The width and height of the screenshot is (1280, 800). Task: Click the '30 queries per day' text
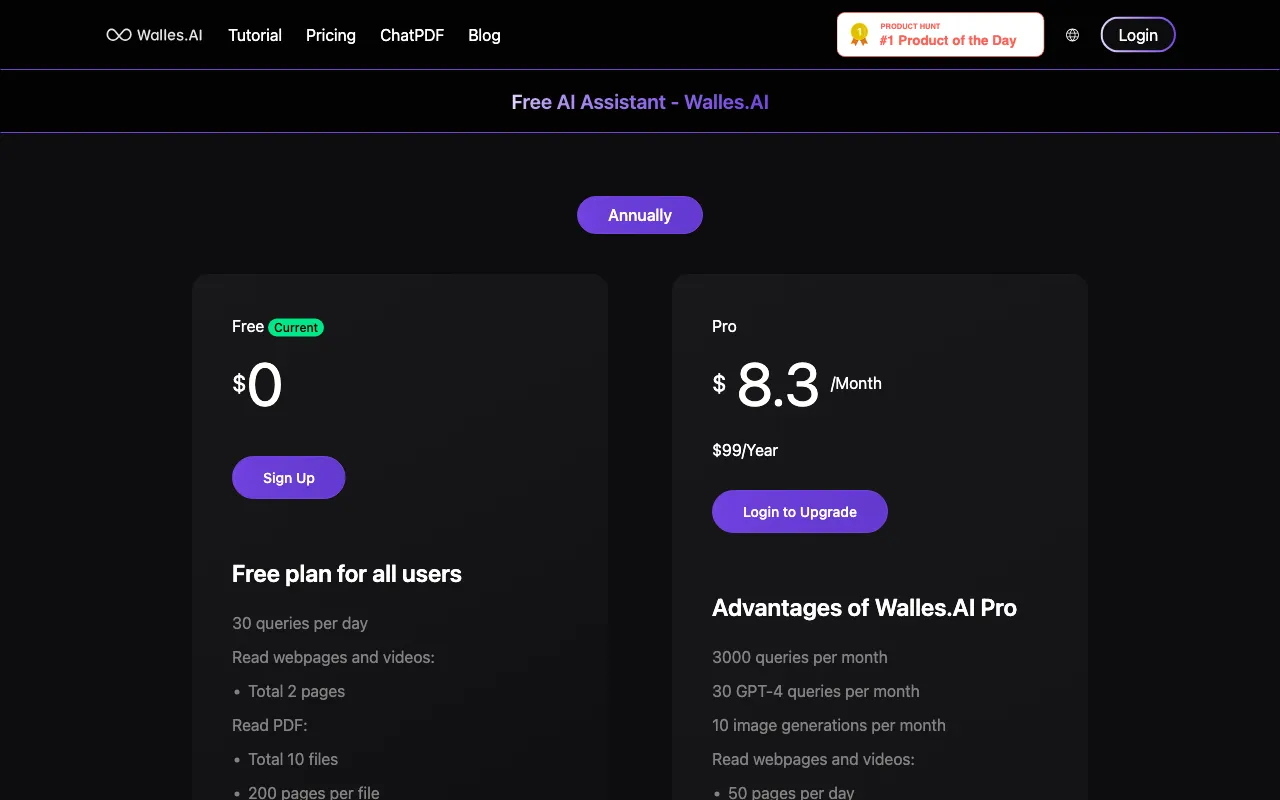[300, 623]
